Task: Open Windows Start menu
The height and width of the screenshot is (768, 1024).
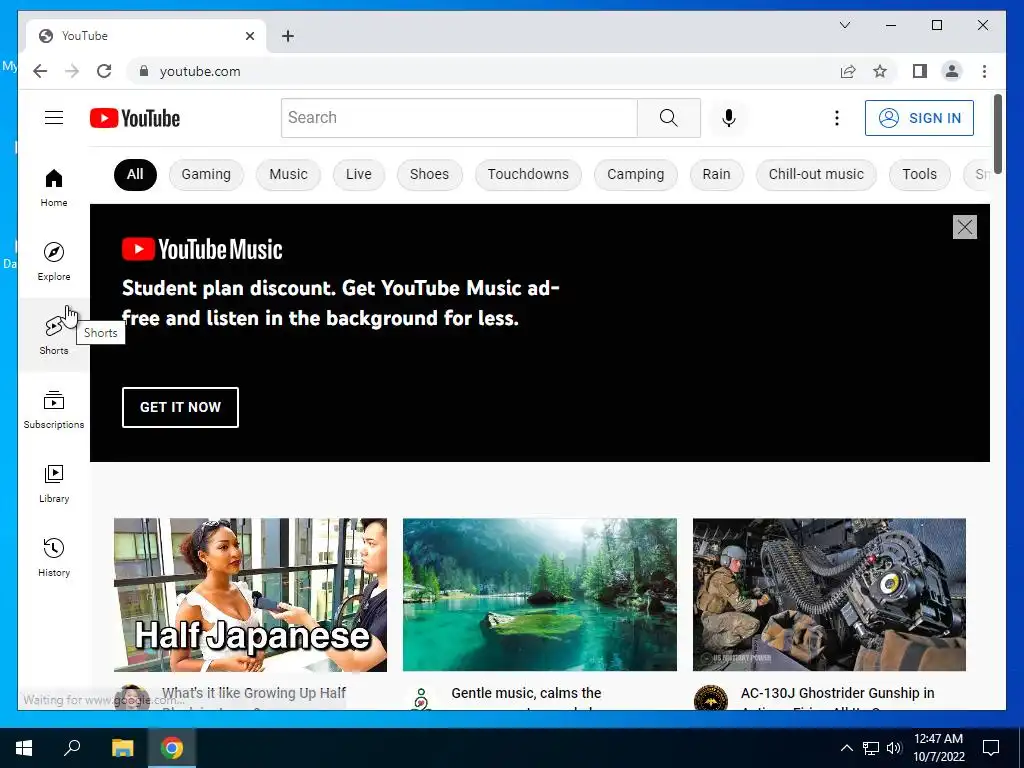Action: click(24, 748)
